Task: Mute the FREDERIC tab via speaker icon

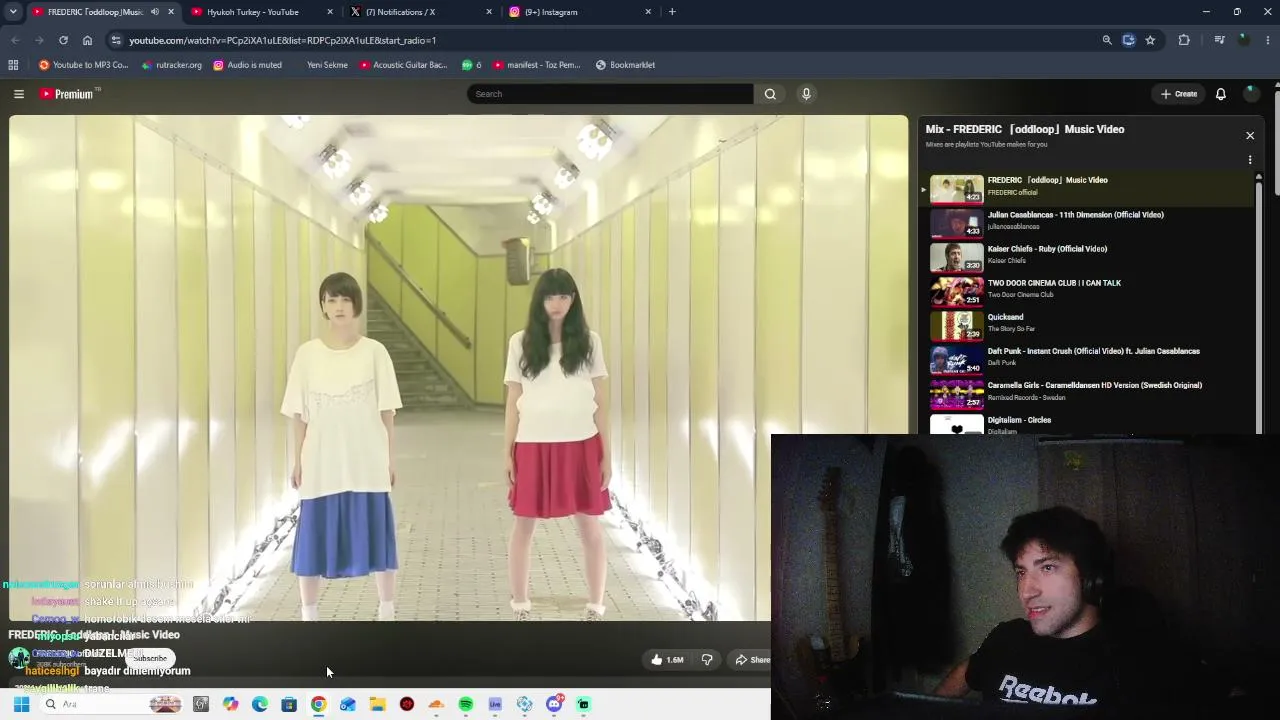Action: tap(154, 12)
